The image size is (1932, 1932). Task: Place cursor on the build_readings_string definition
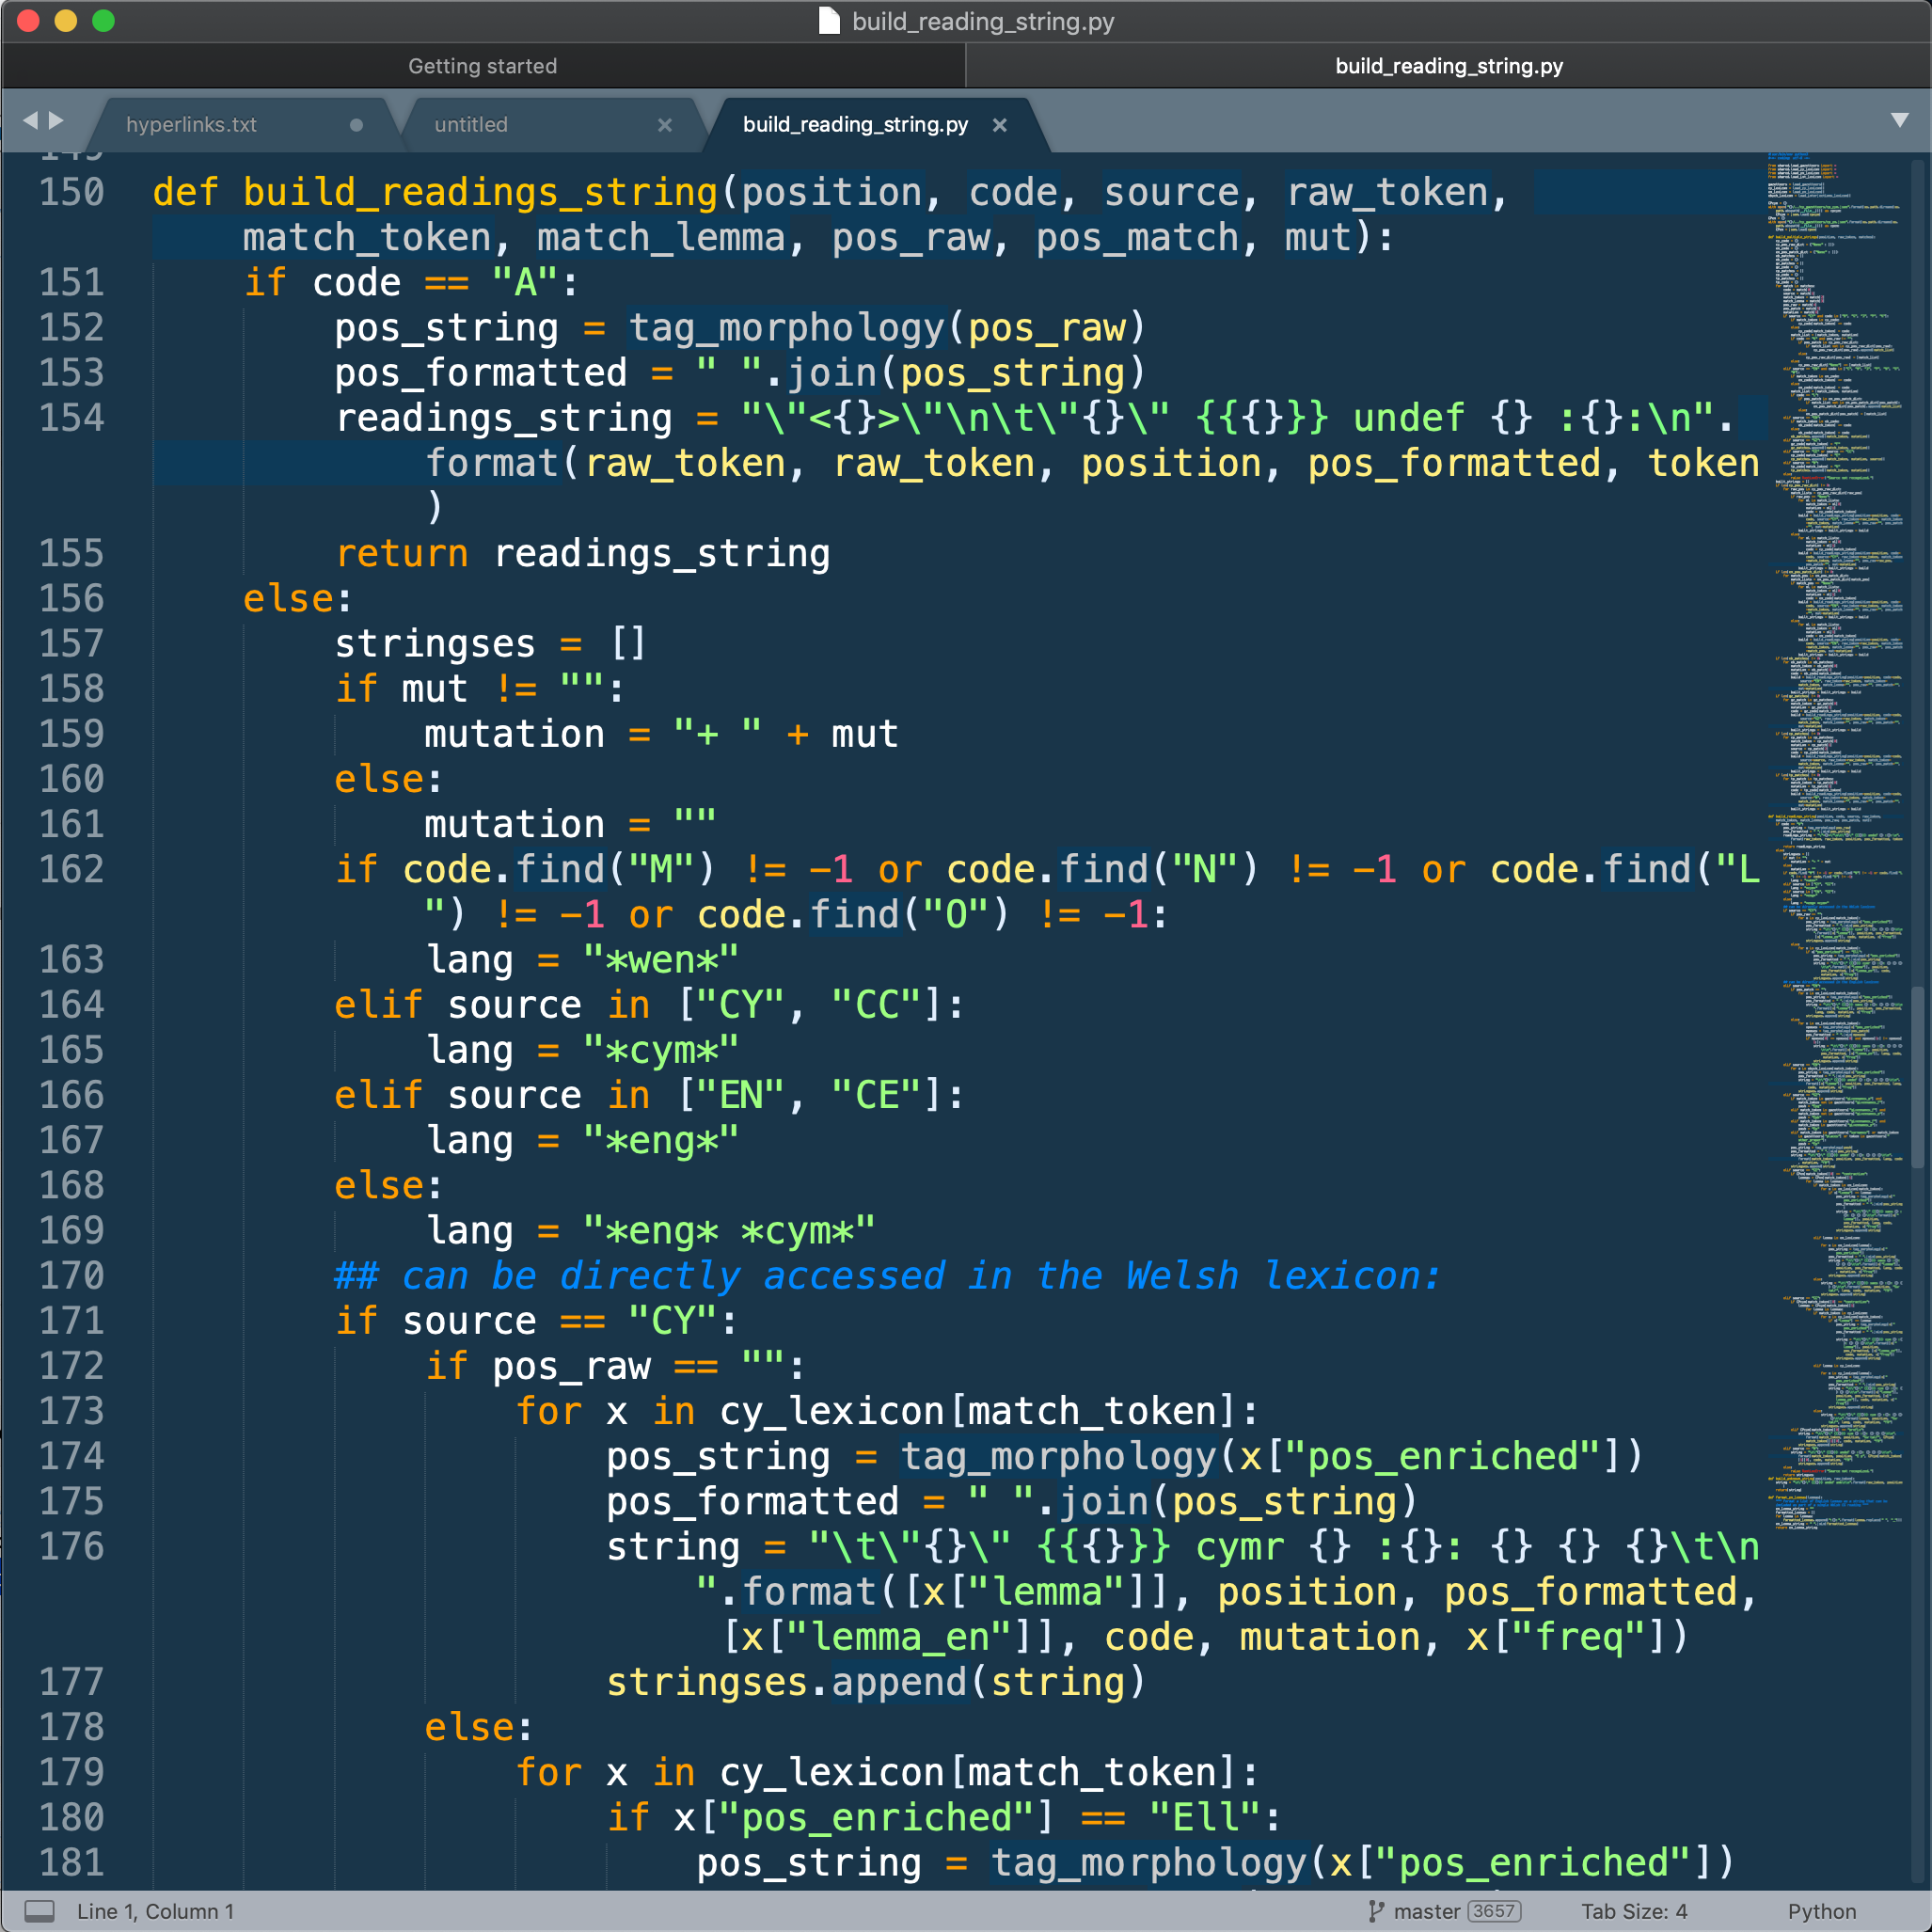pos(480,192)
